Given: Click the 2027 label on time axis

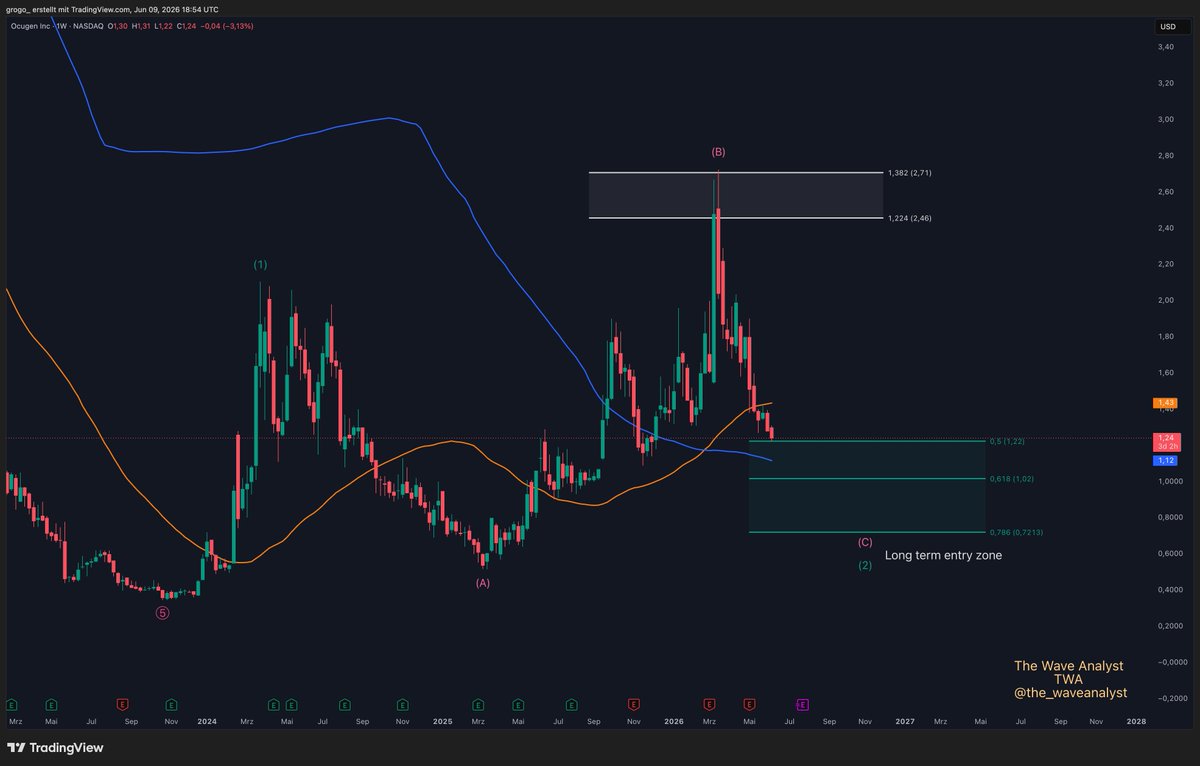Looking at the screenshot, I should click(x=905, y=721).
